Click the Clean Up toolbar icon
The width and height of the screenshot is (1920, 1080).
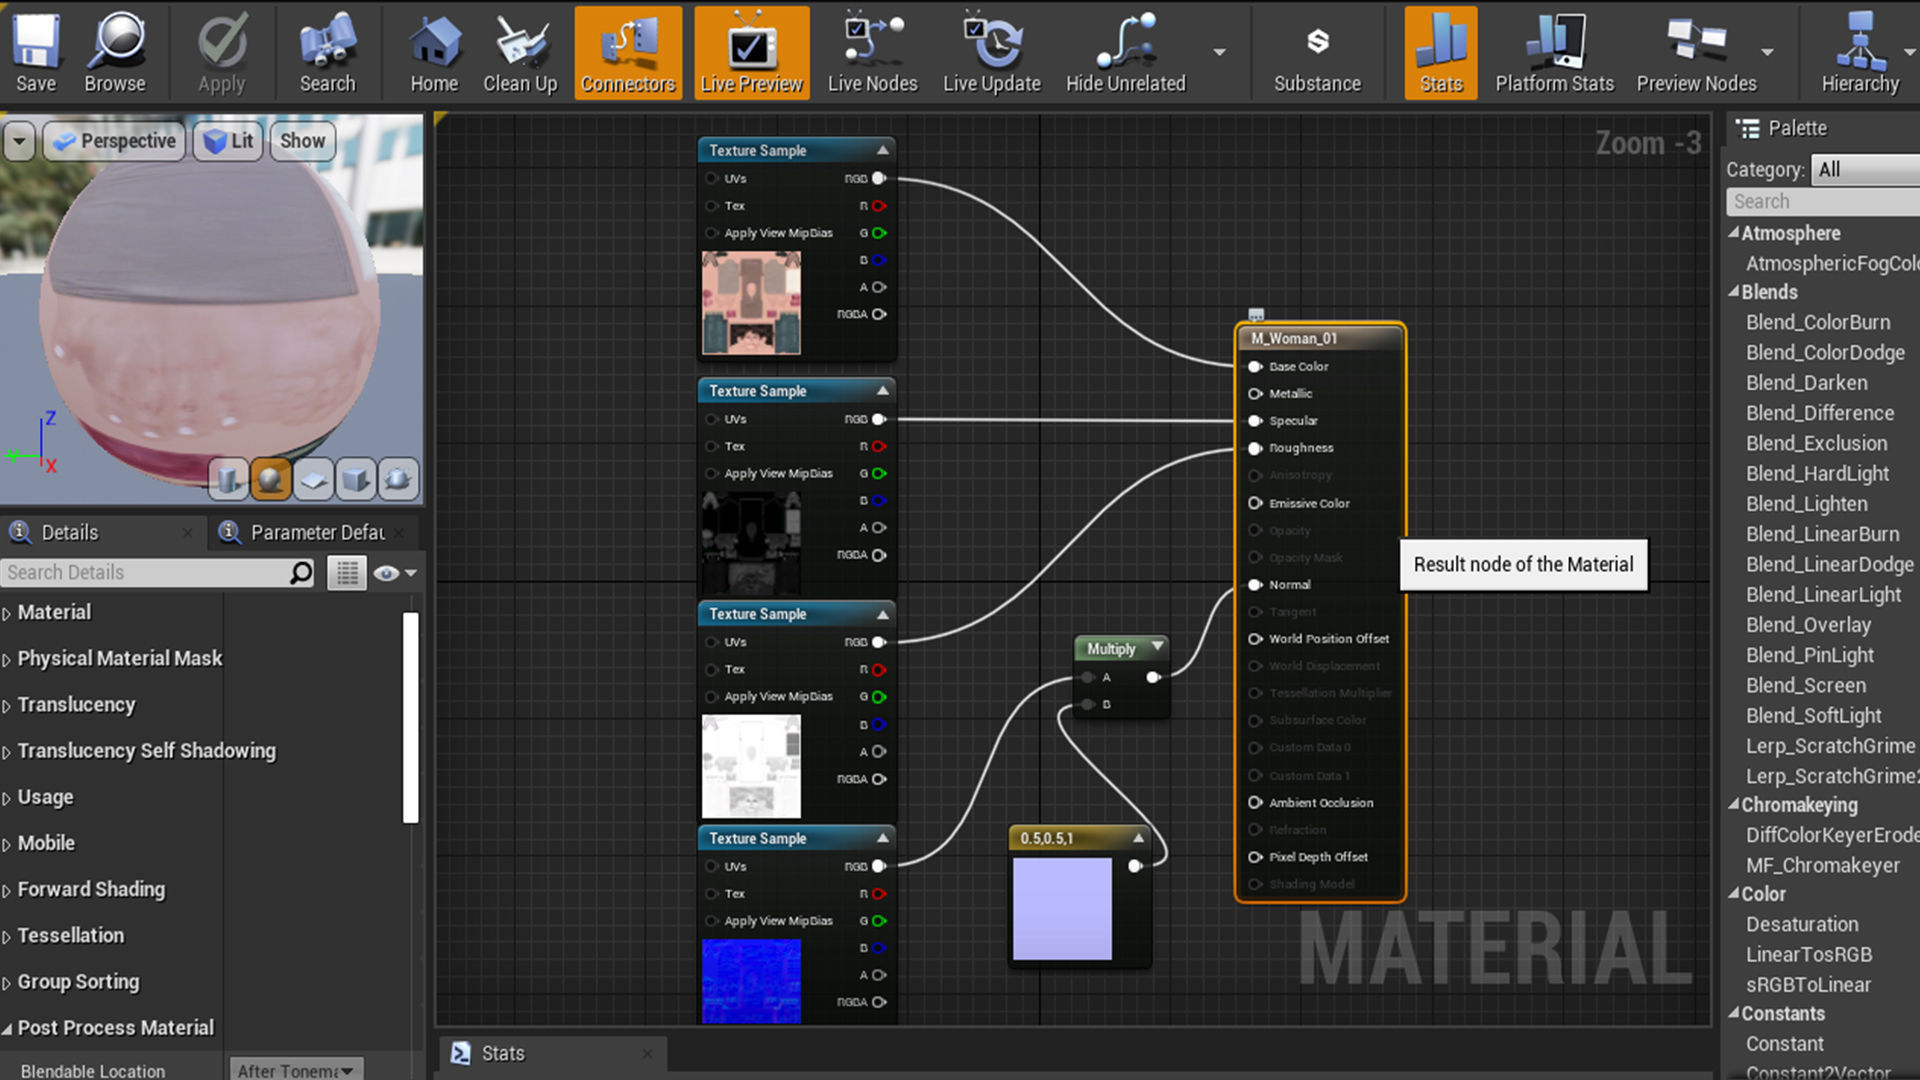(520, 52)
